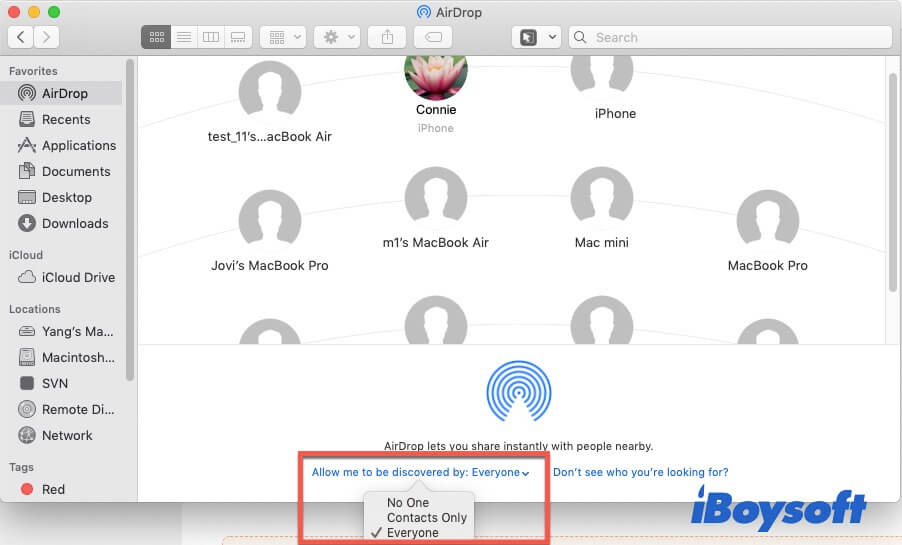
Task: Select AirDrop in the sidebar
Action: coord(61,93)
